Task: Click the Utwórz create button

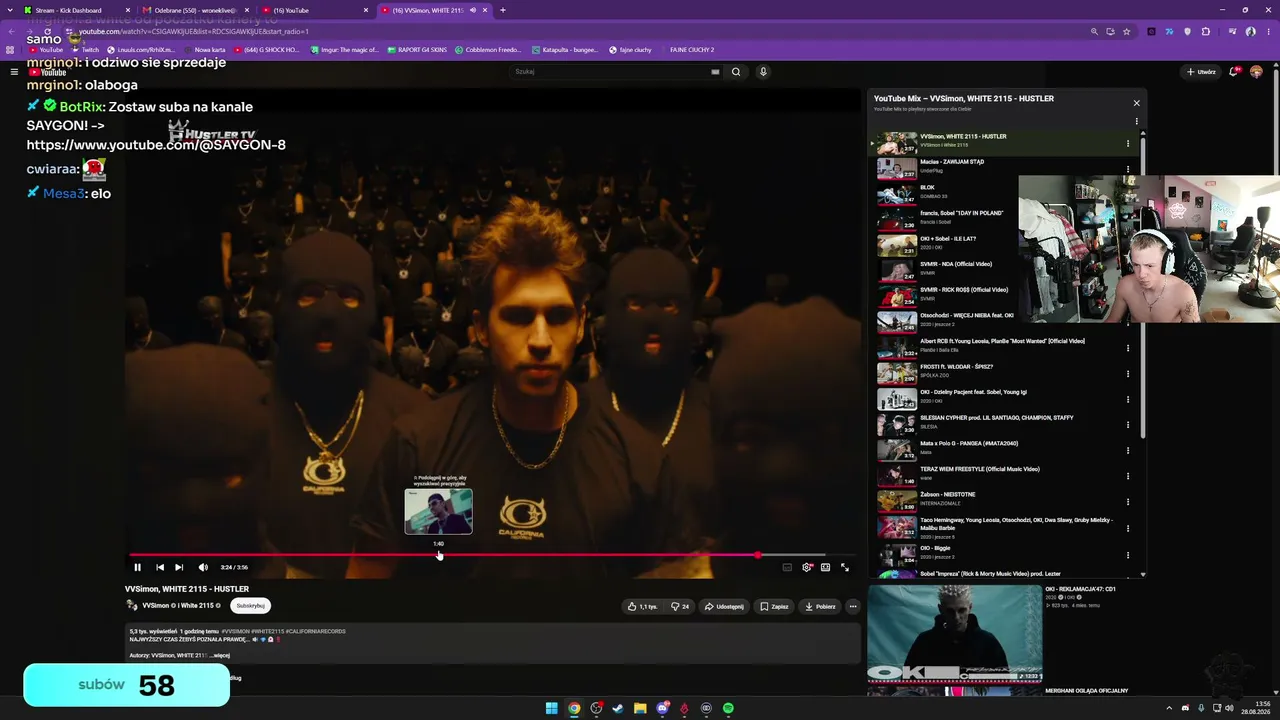Action: [x=1201, y=72]
